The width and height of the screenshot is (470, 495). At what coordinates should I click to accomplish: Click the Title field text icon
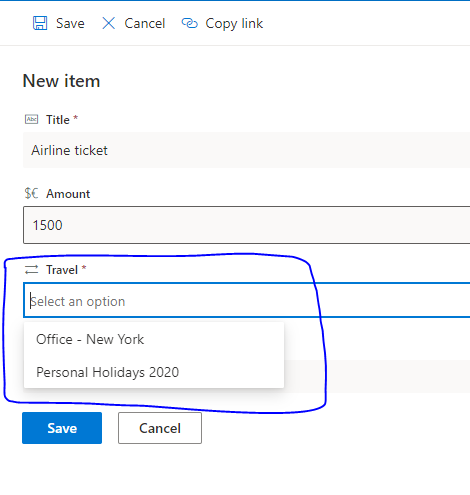point(32,119)
